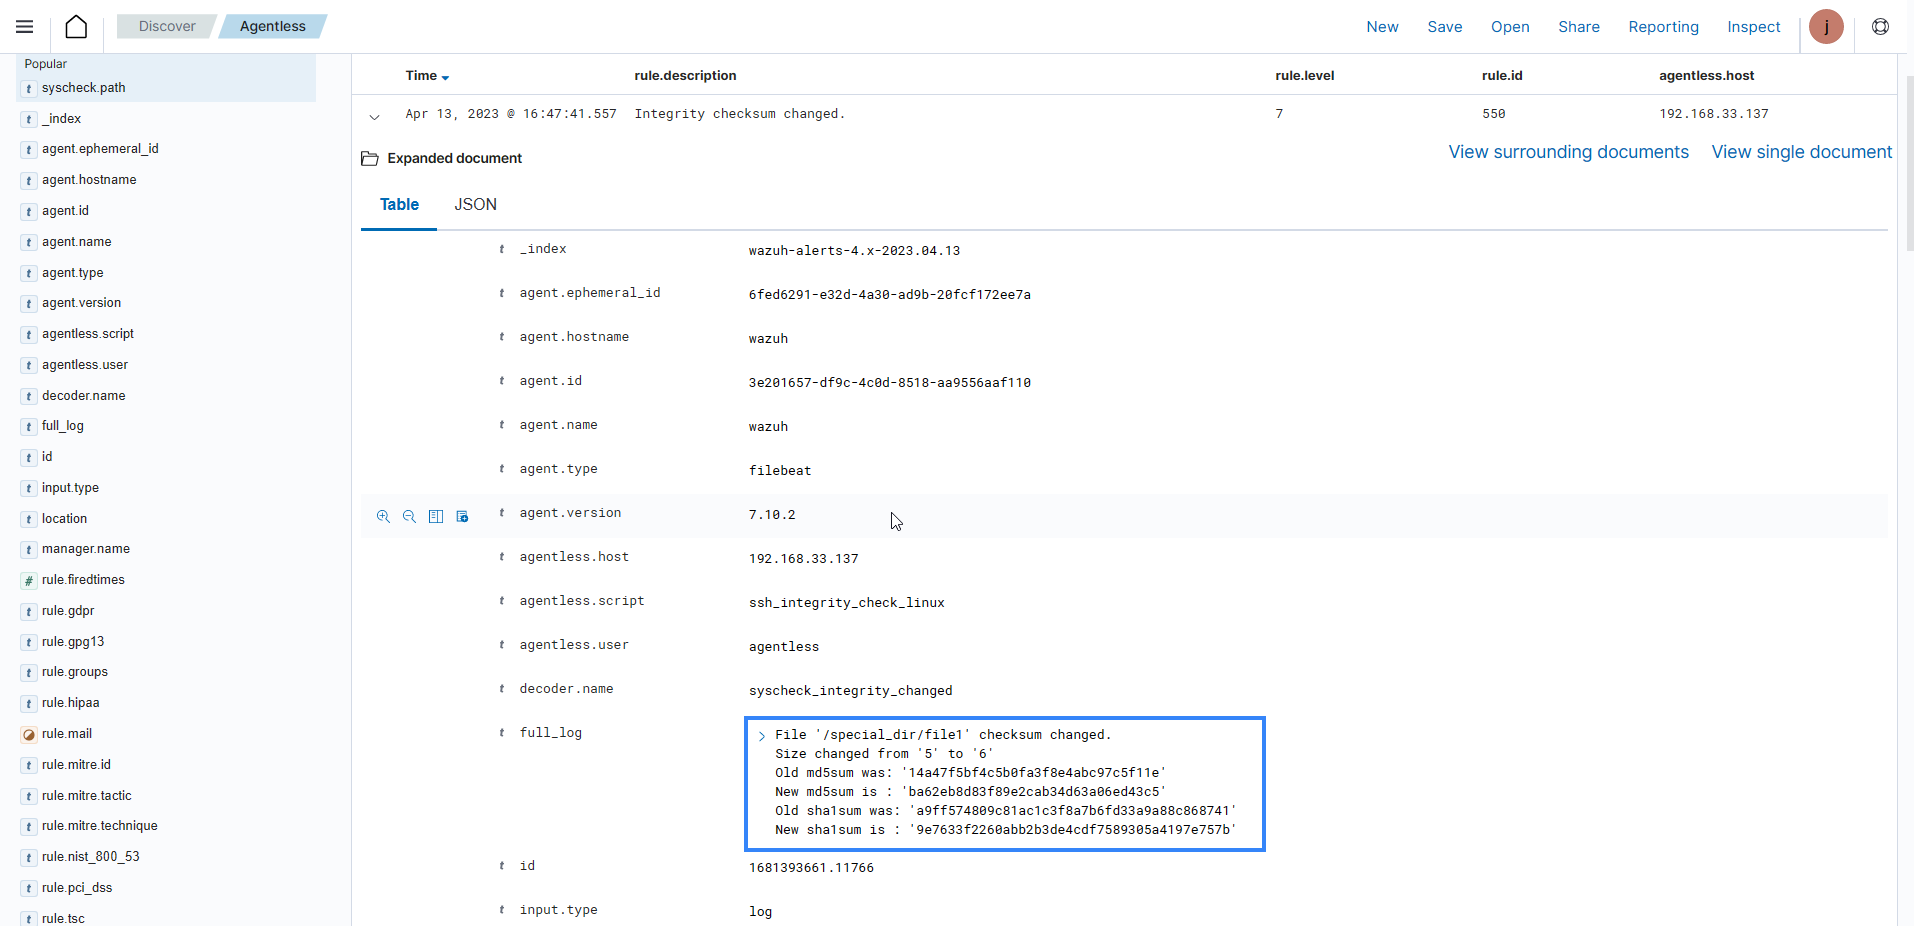
Task: Click the Agentless breadcrumb
Action: [272, 26]
